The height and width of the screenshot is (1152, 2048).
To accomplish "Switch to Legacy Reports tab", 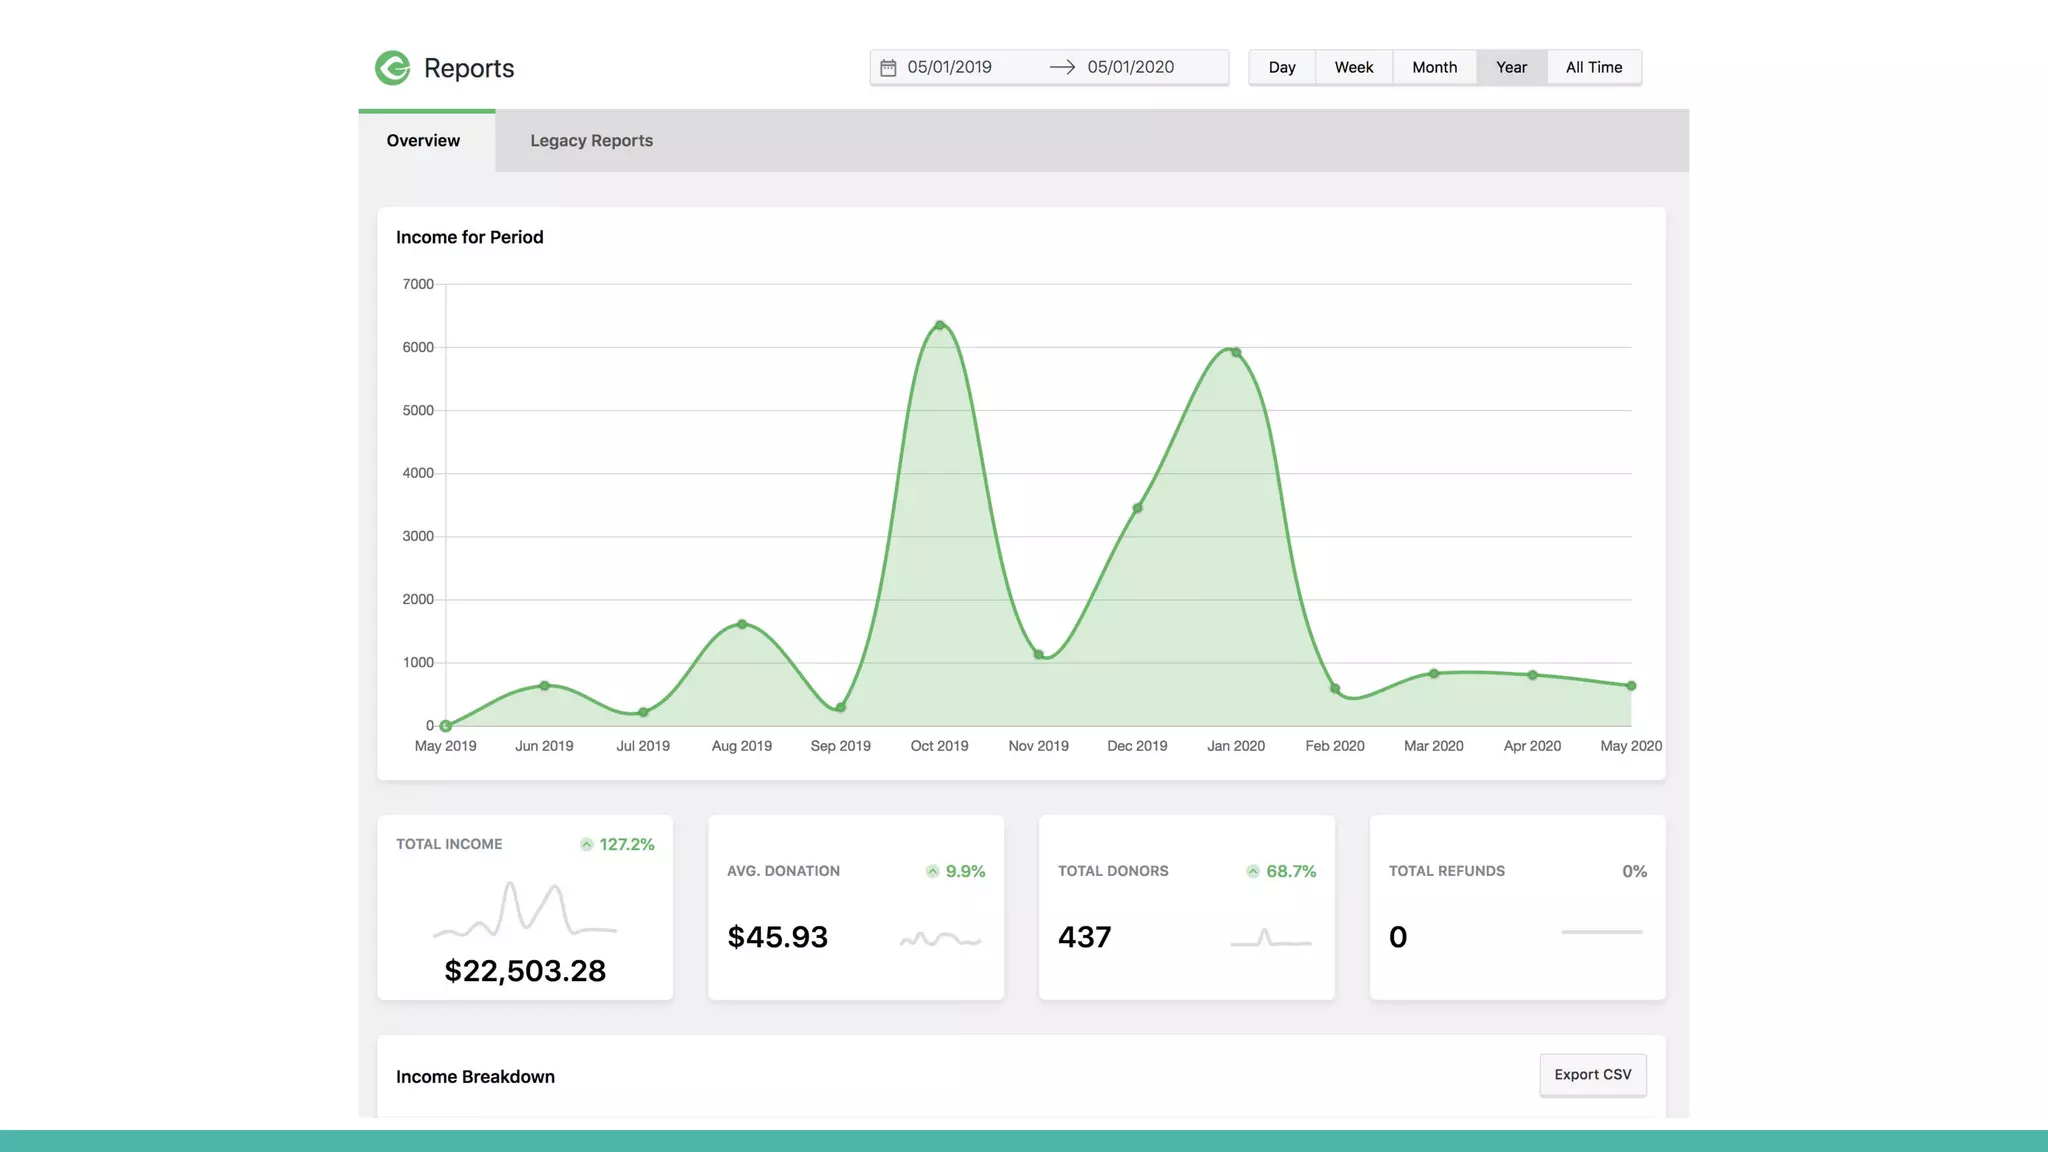I will click(591, 141).
